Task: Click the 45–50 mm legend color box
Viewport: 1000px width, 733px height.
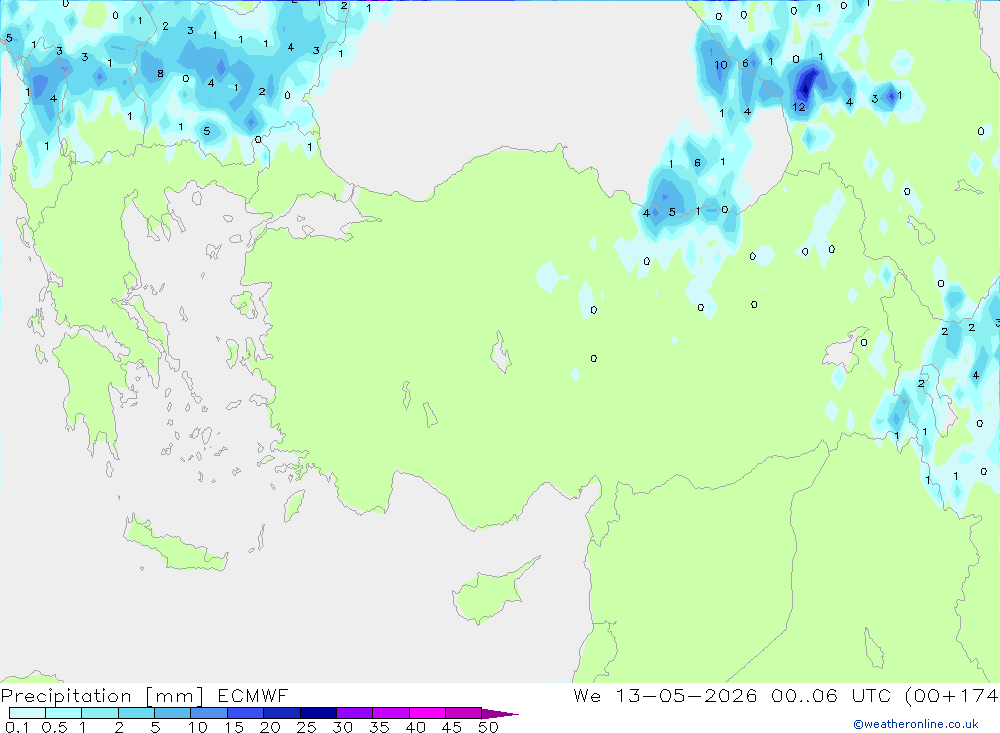Action: tap(464, 713)
